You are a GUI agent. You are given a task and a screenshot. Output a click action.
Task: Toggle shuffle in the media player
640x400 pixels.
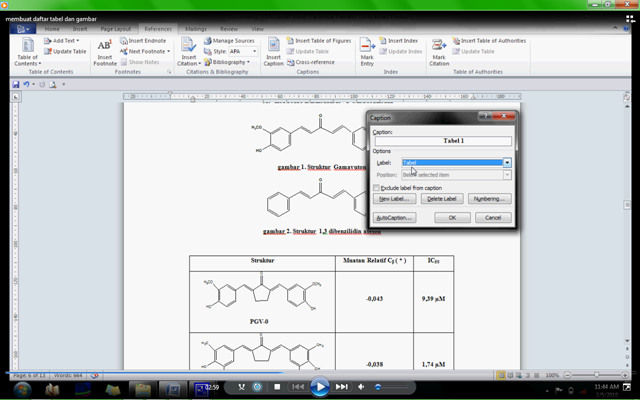241,387
